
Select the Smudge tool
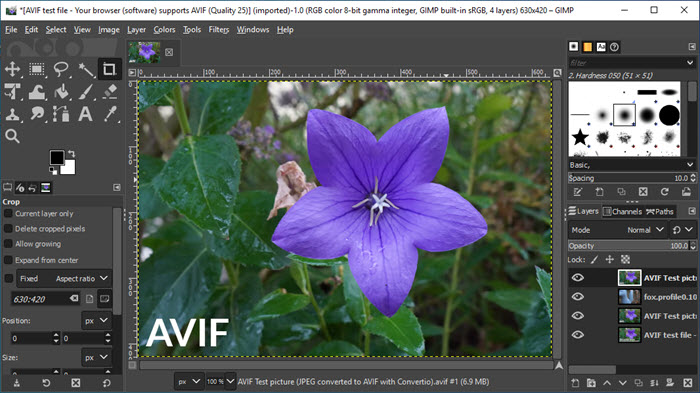pyautogui.click(x=37, y=114)
